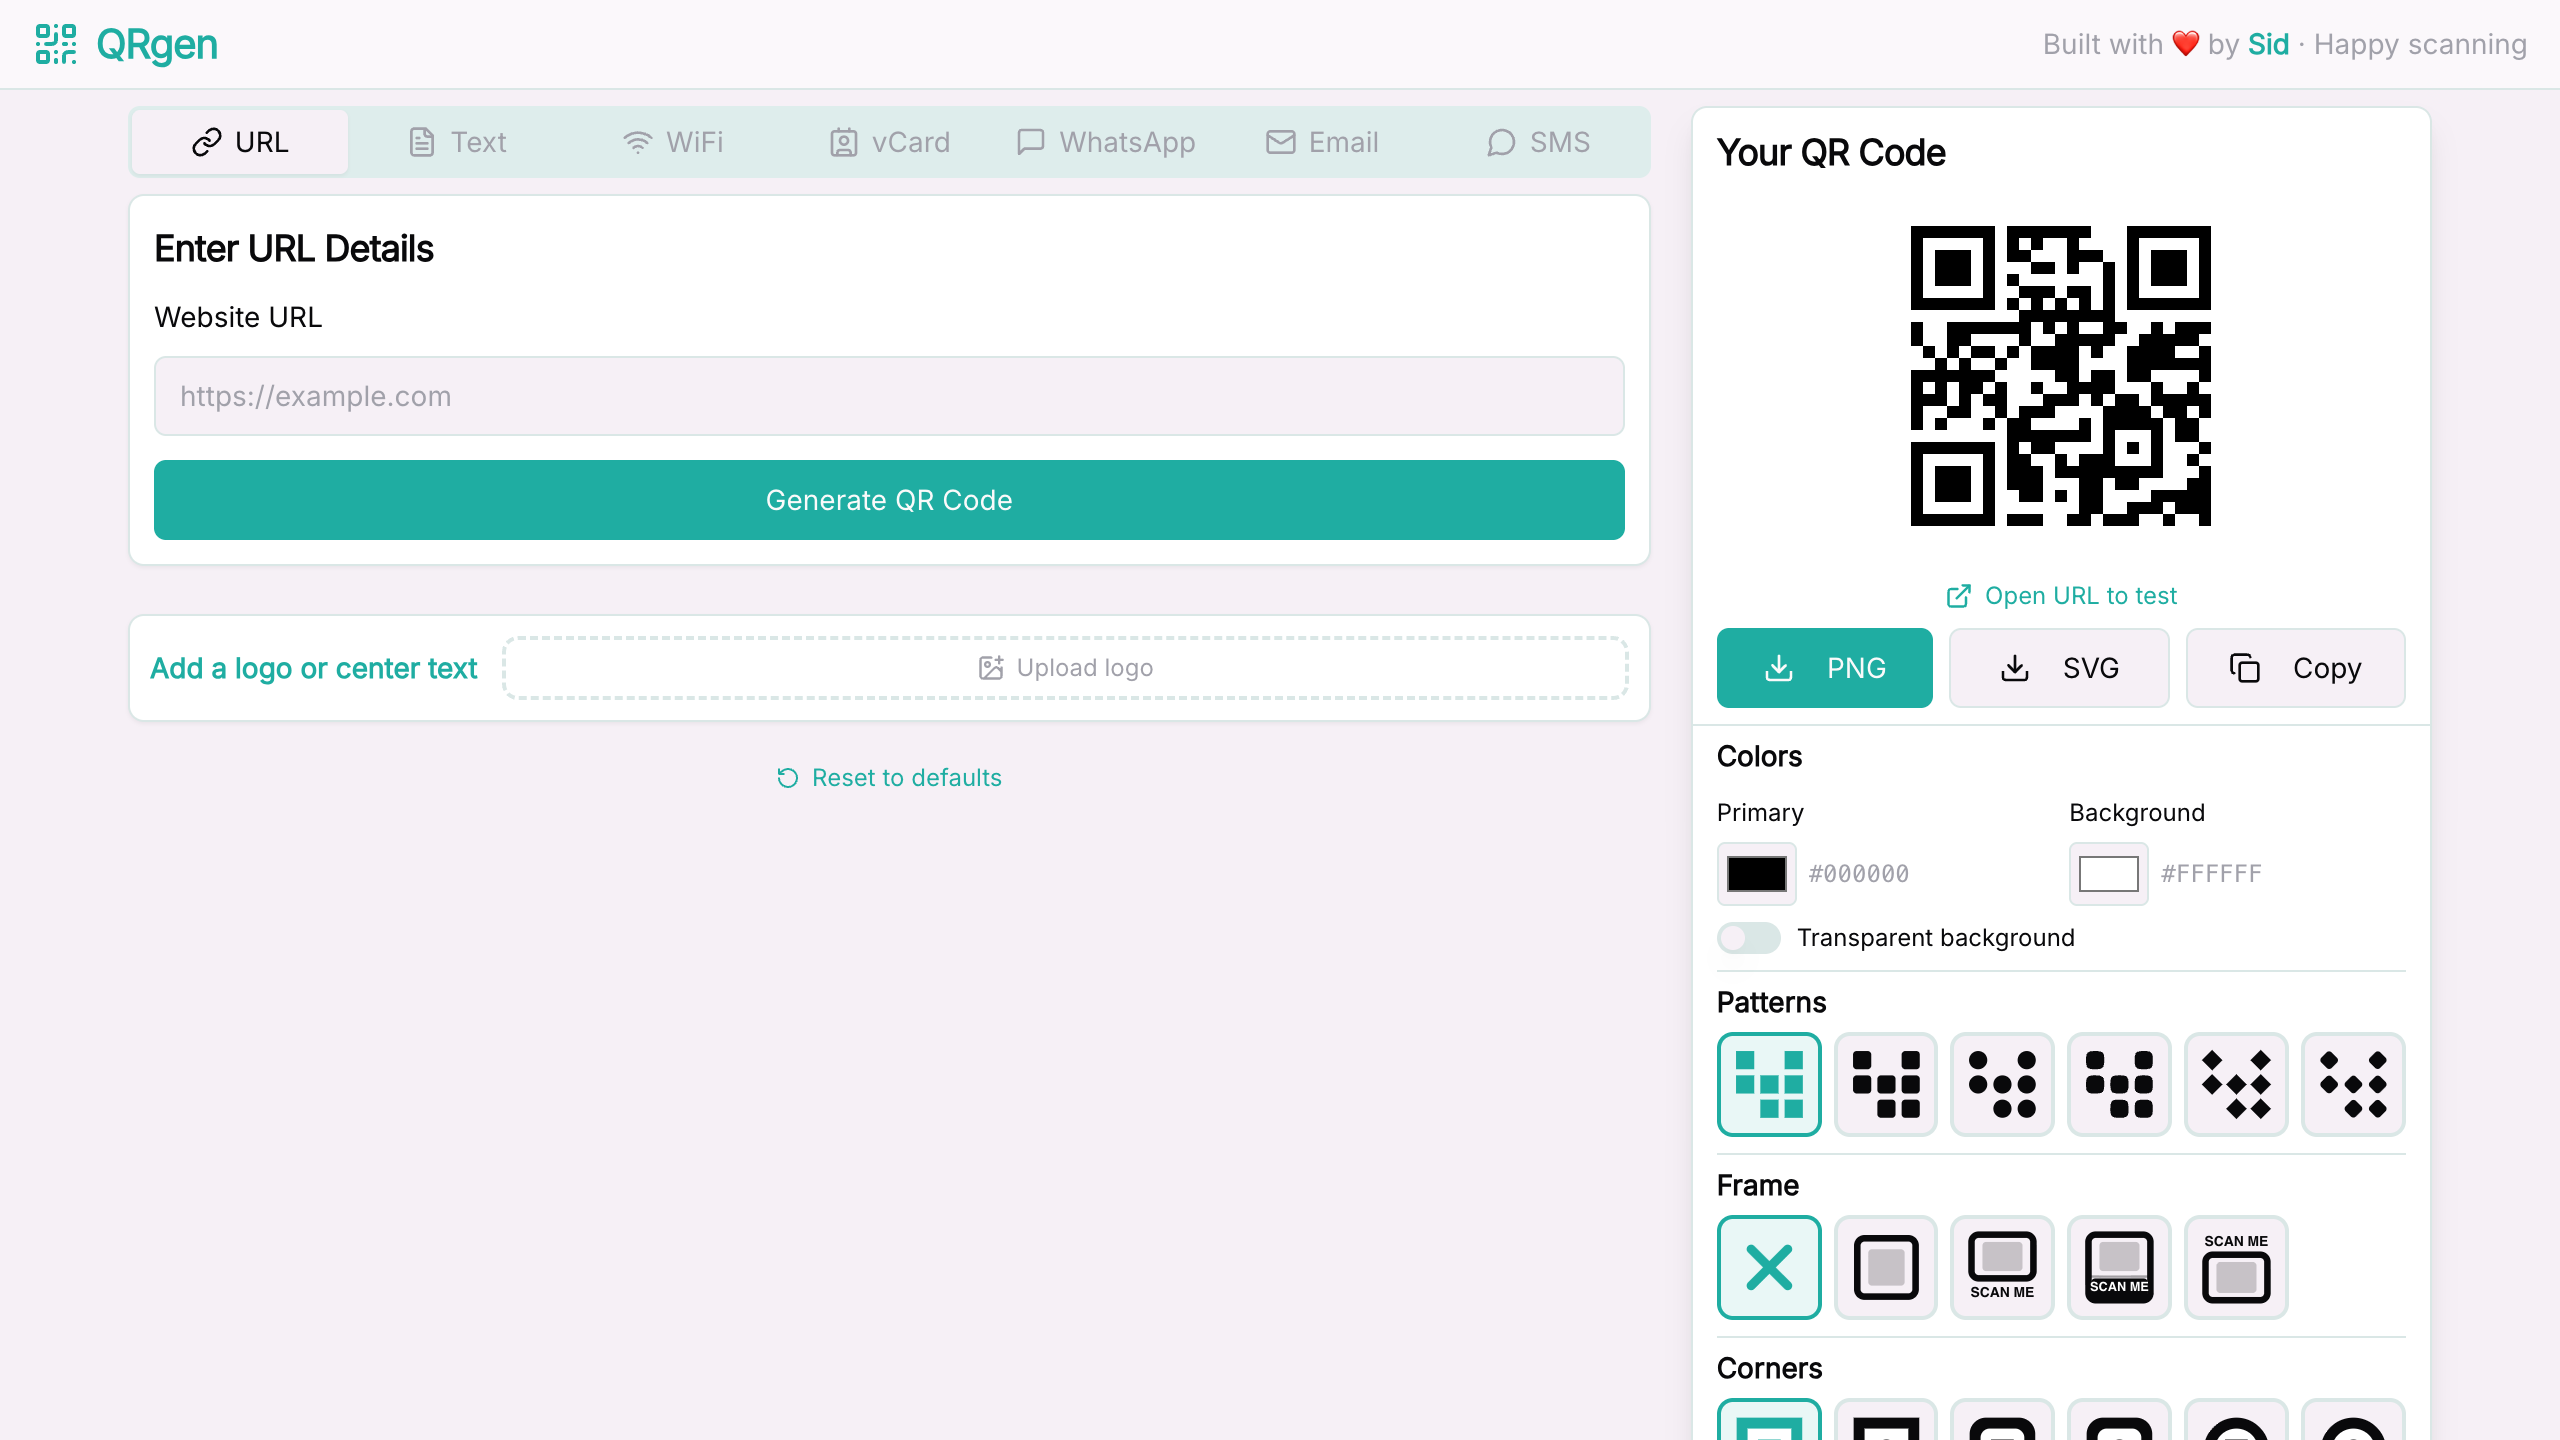Click the primary hex value #000000
The image size is (2560, 1440).
point(1859,874)
